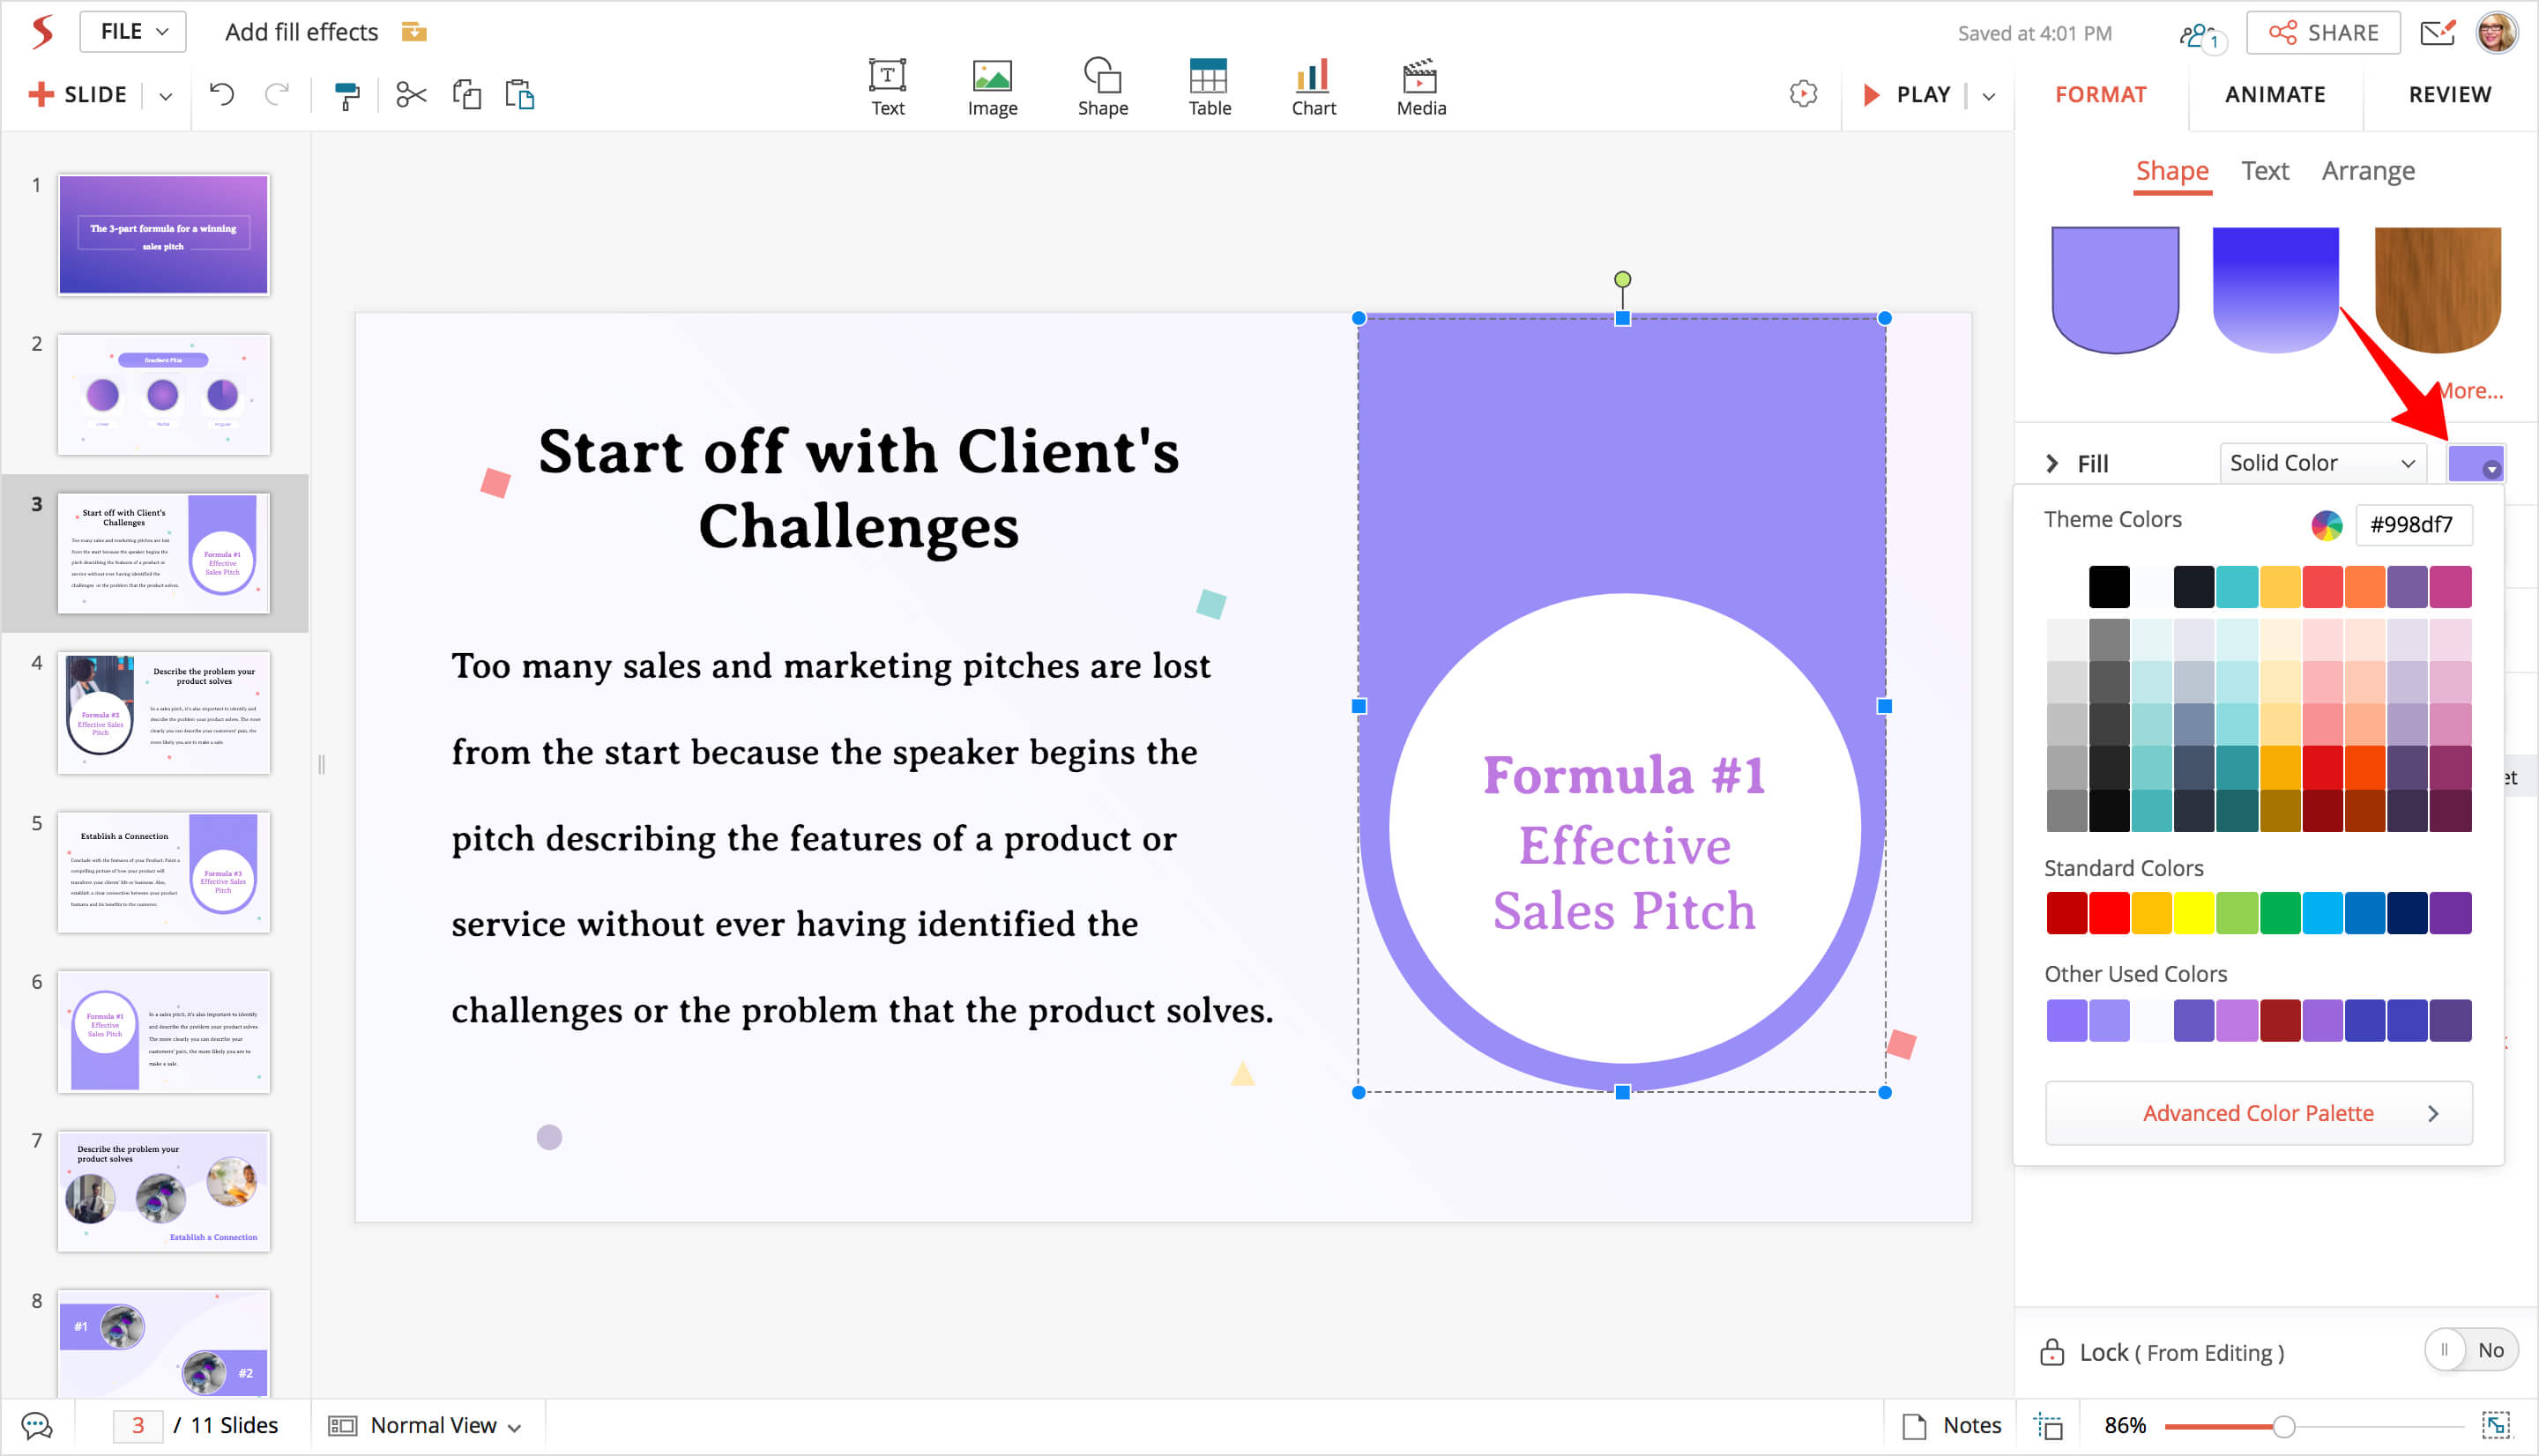
Task: Select slide 4 thumbnail
Action: point(164,713)
